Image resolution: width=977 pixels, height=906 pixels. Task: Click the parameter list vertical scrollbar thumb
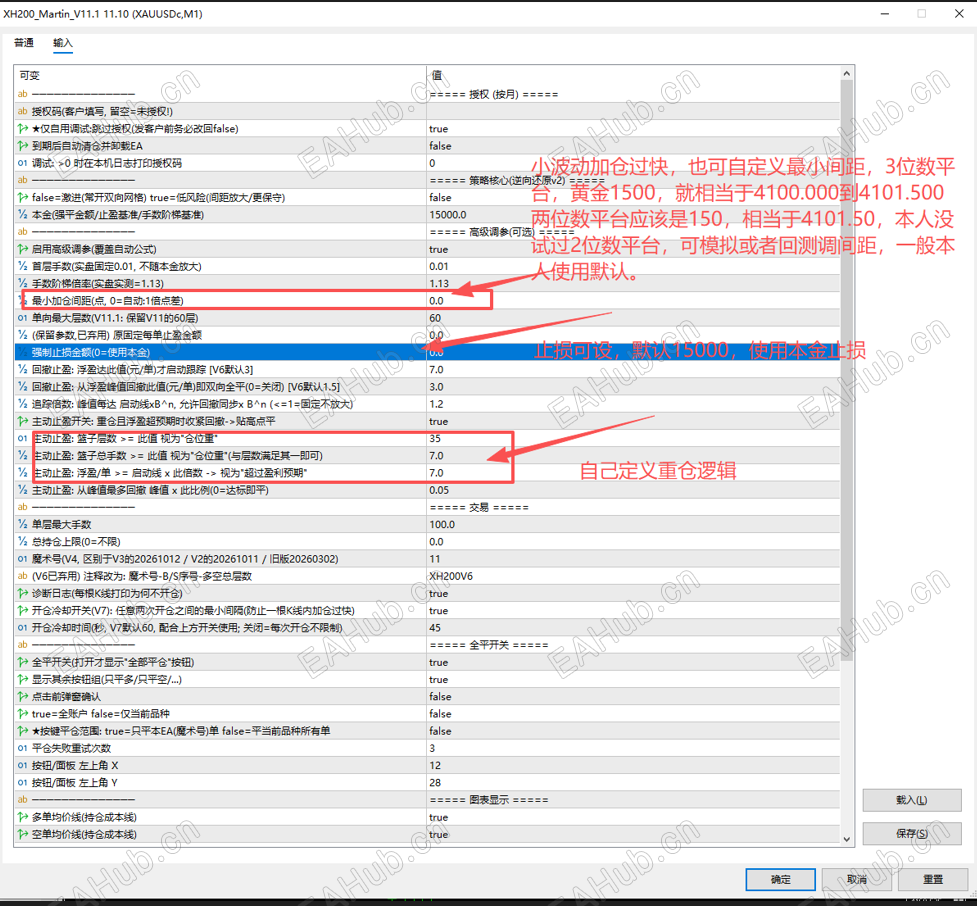847,370
